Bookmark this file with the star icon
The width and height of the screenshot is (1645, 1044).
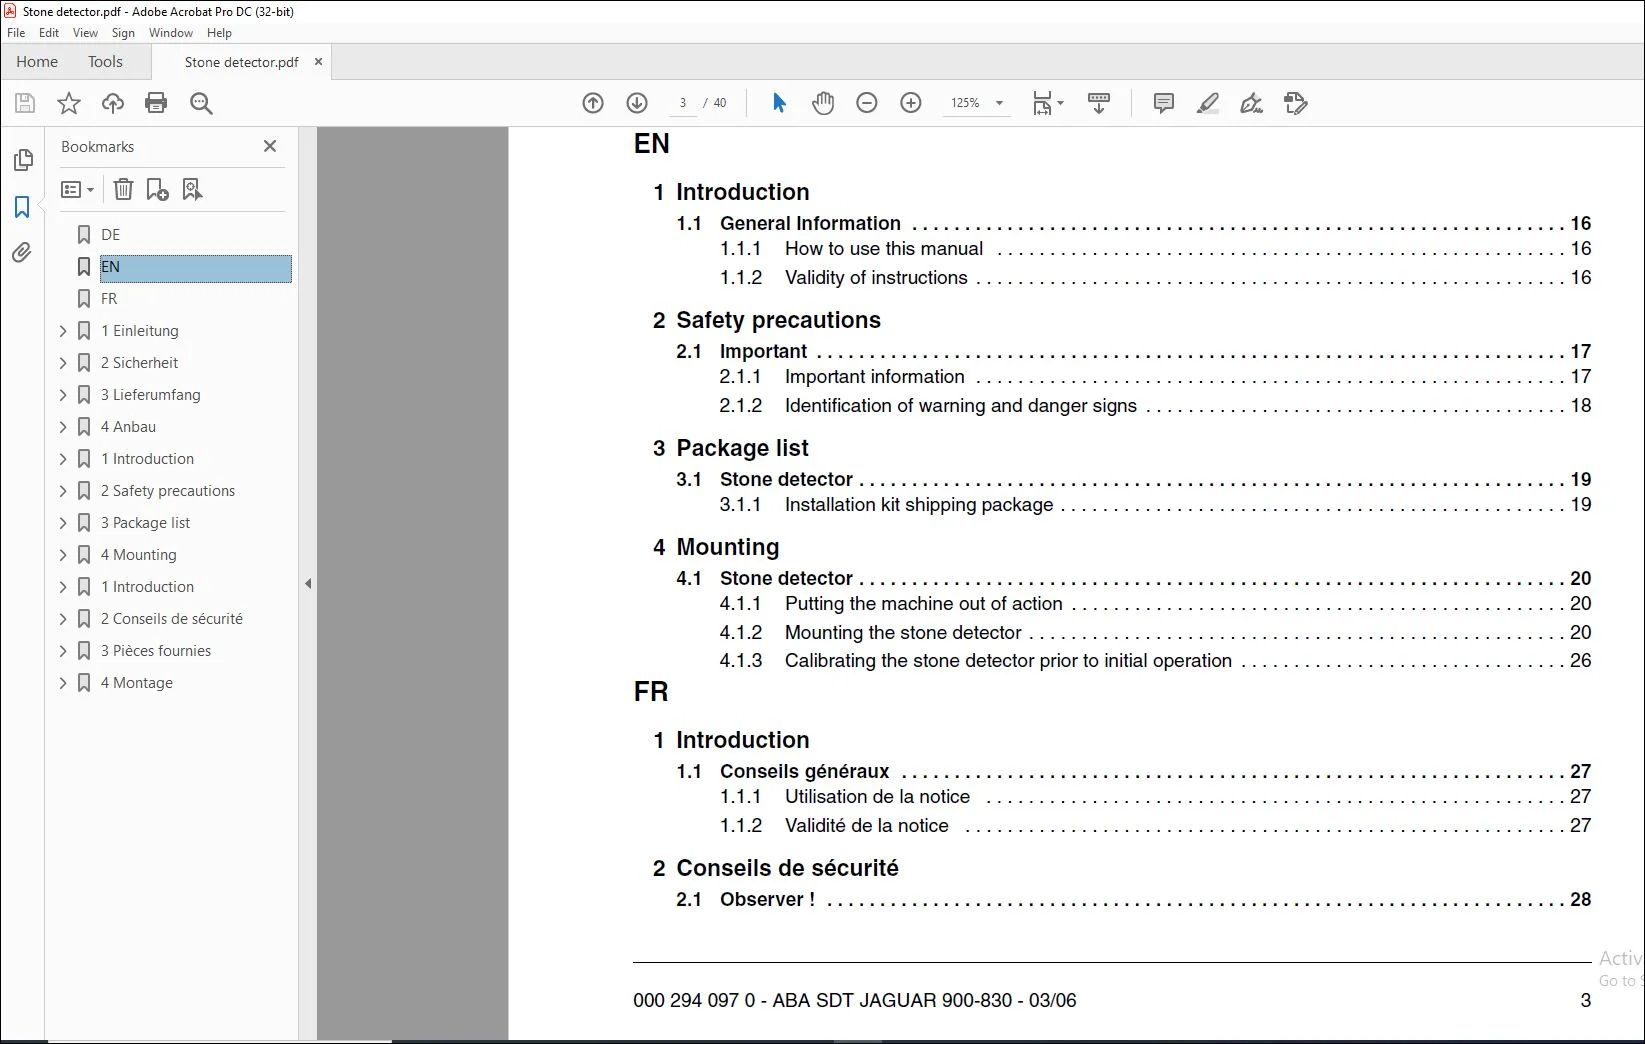click(x=69, y=103)
